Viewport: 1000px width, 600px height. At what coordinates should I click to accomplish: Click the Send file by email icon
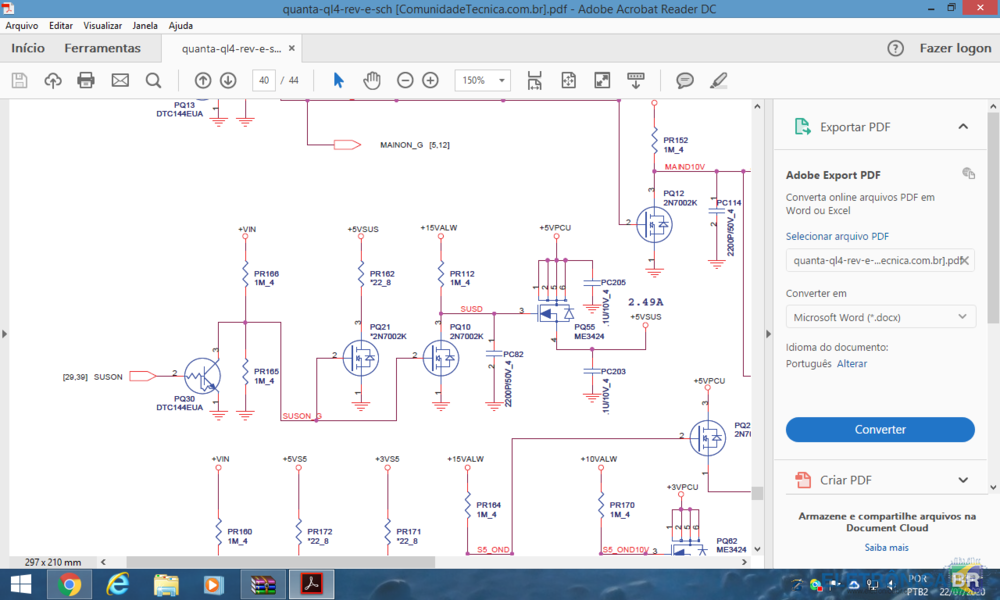pos(120,80)
